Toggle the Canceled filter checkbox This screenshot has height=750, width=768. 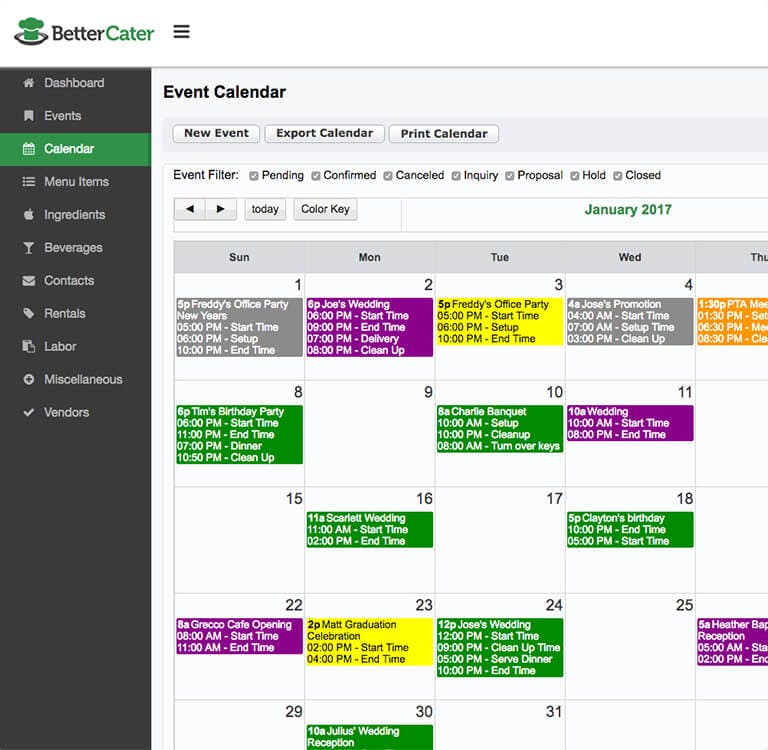tap(388, 176)
